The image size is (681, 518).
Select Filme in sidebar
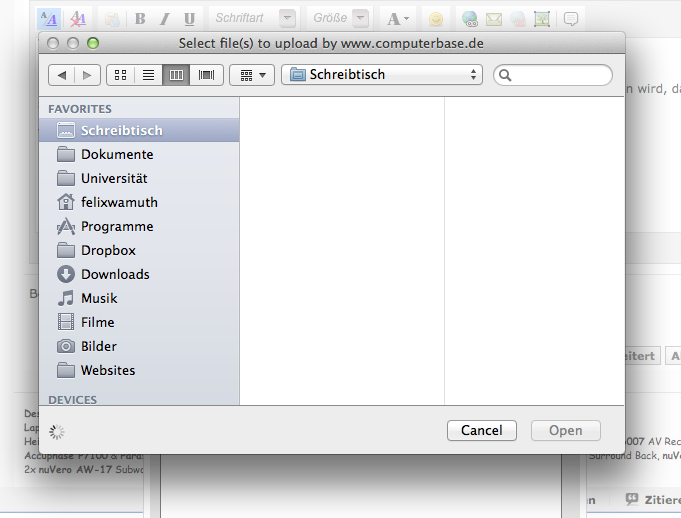139,322
